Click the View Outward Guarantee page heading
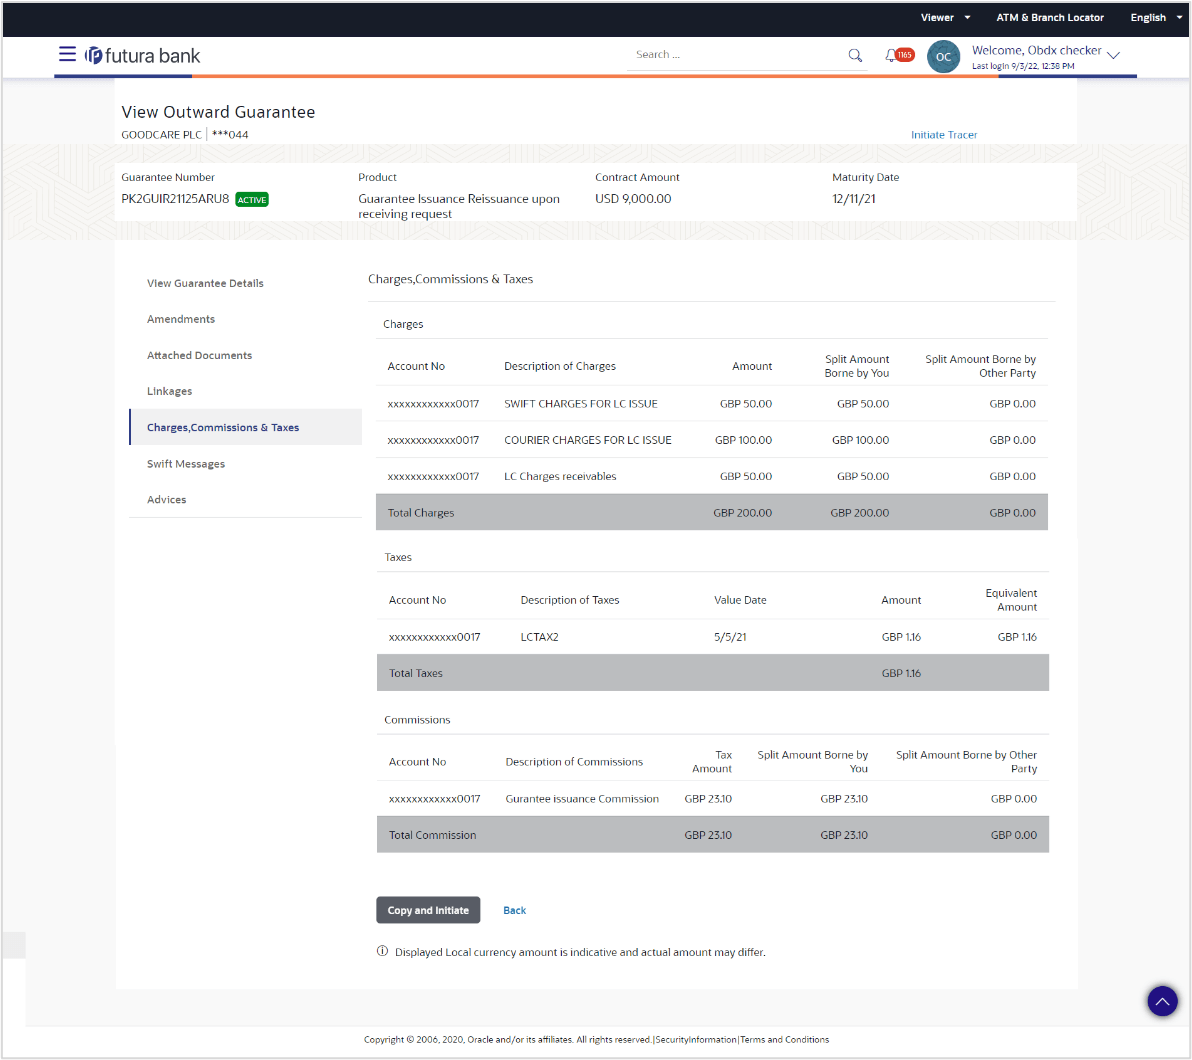The height and width of the screenshot is (1060, 1192). point(218,112)
